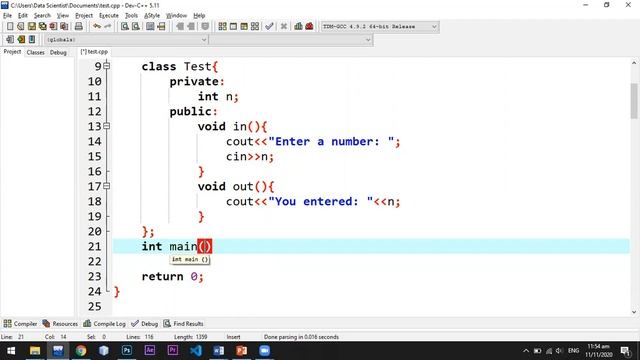640x360 pixels.
Task: Click the Profile Analysis chart icon
Action: click(298, 27)
